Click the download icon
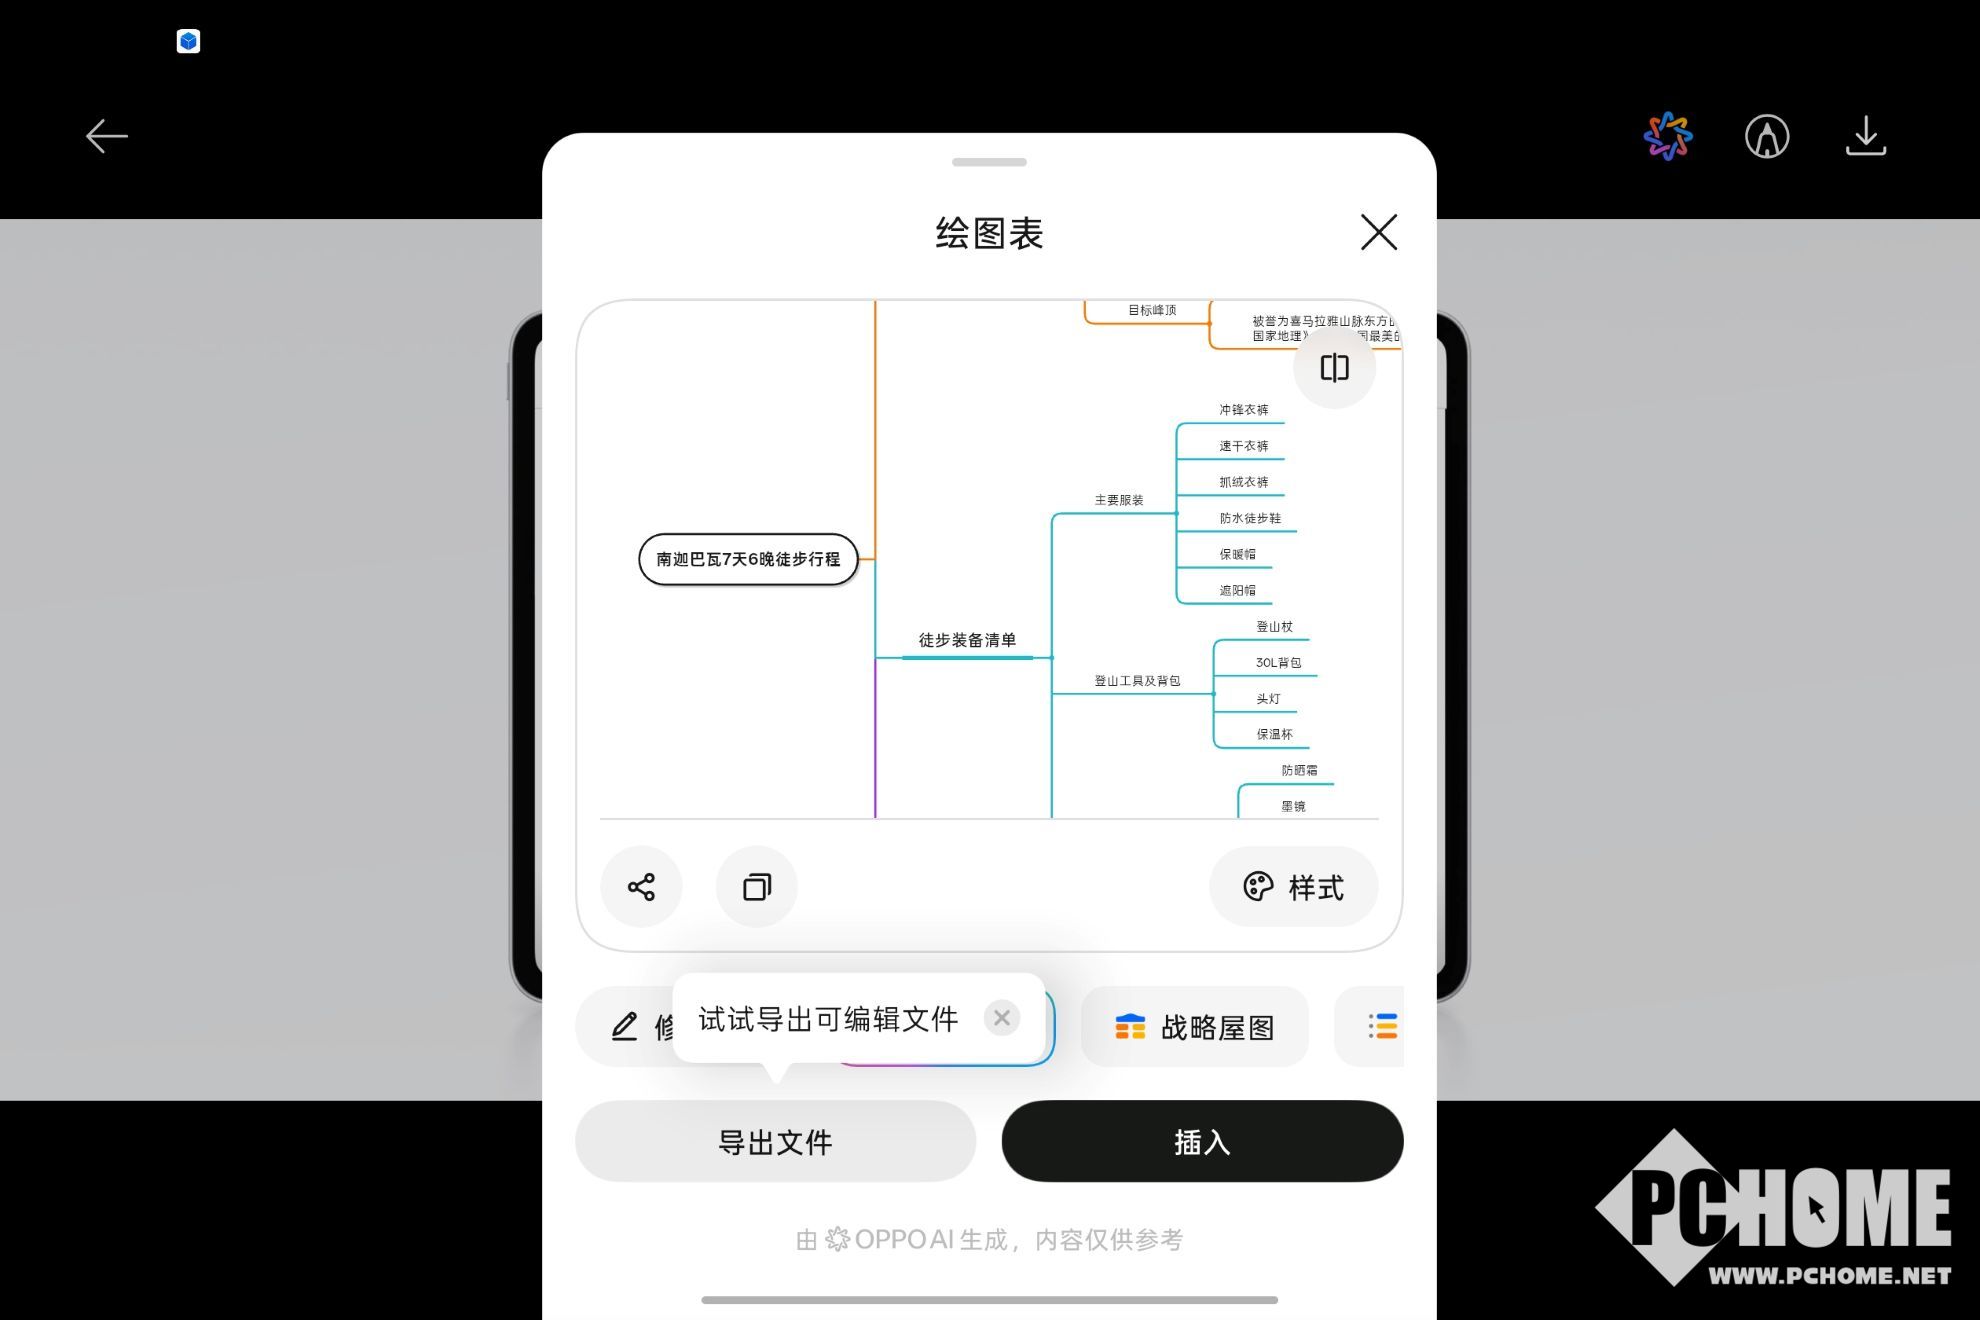The width and height of the screenshot is (1980, 1320). (x=1865, y=136)
